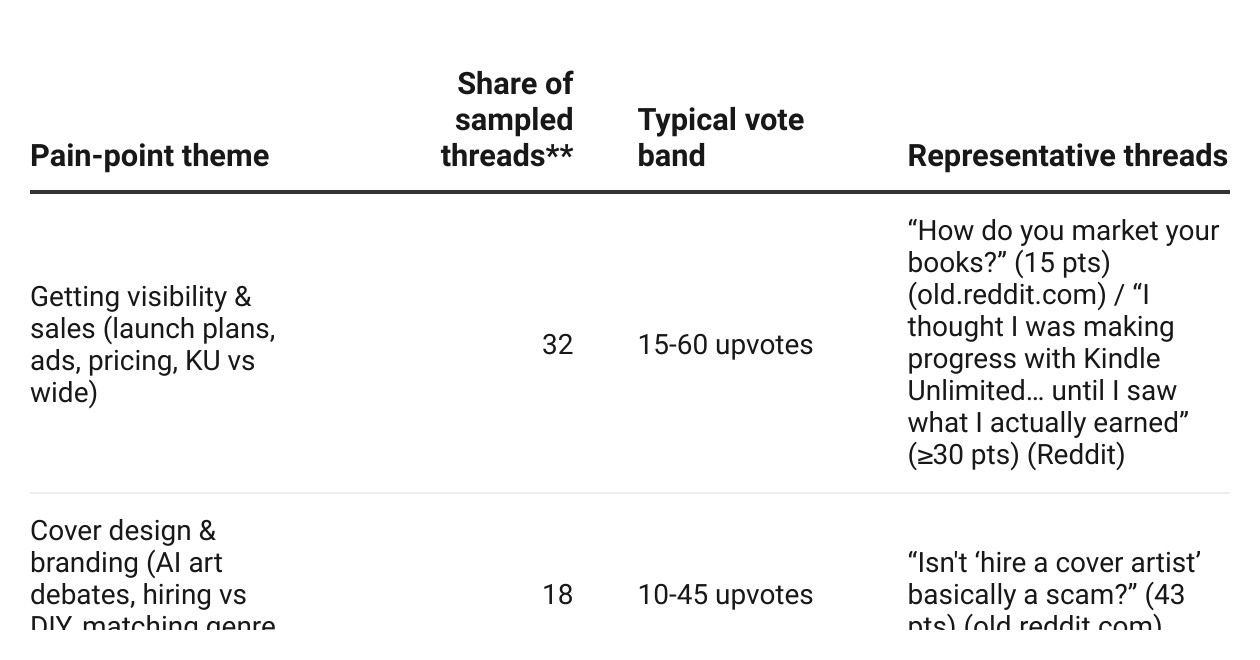1260x660 pixels.
Task: Click the "Getting visibility & sales" theme cell
Action: [153, 344]
